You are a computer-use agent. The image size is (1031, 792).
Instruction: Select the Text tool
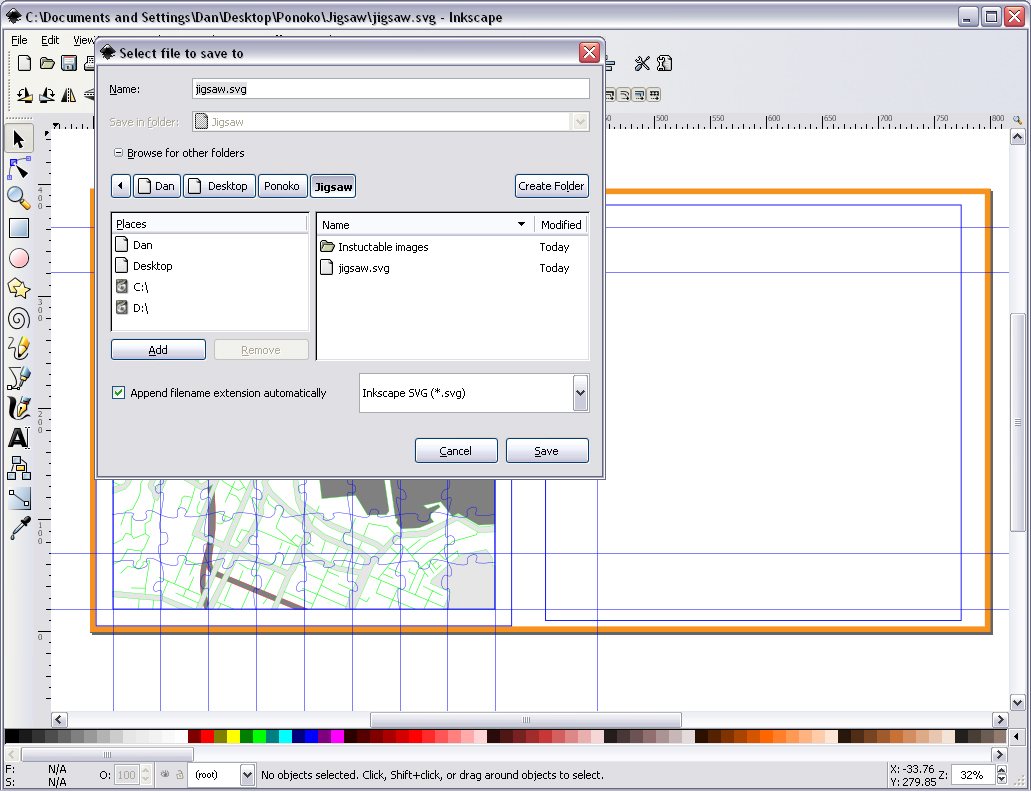(x=18, y=438)
